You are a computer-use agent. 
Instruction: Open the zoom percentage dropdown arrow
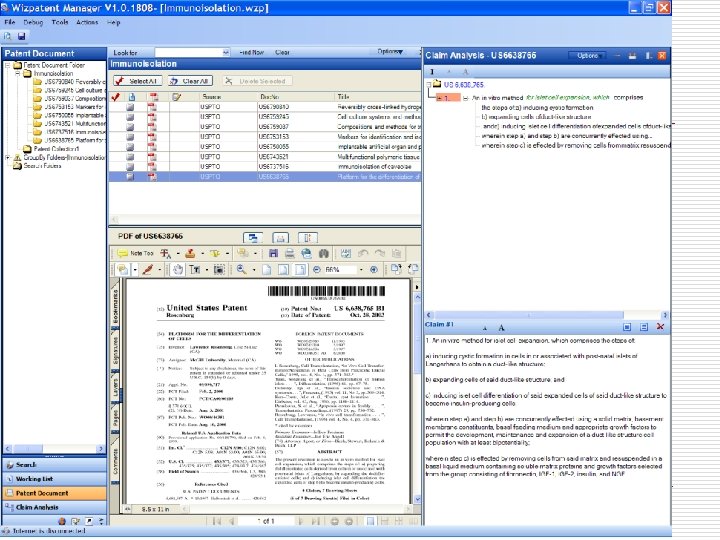[x=361, y=270]
